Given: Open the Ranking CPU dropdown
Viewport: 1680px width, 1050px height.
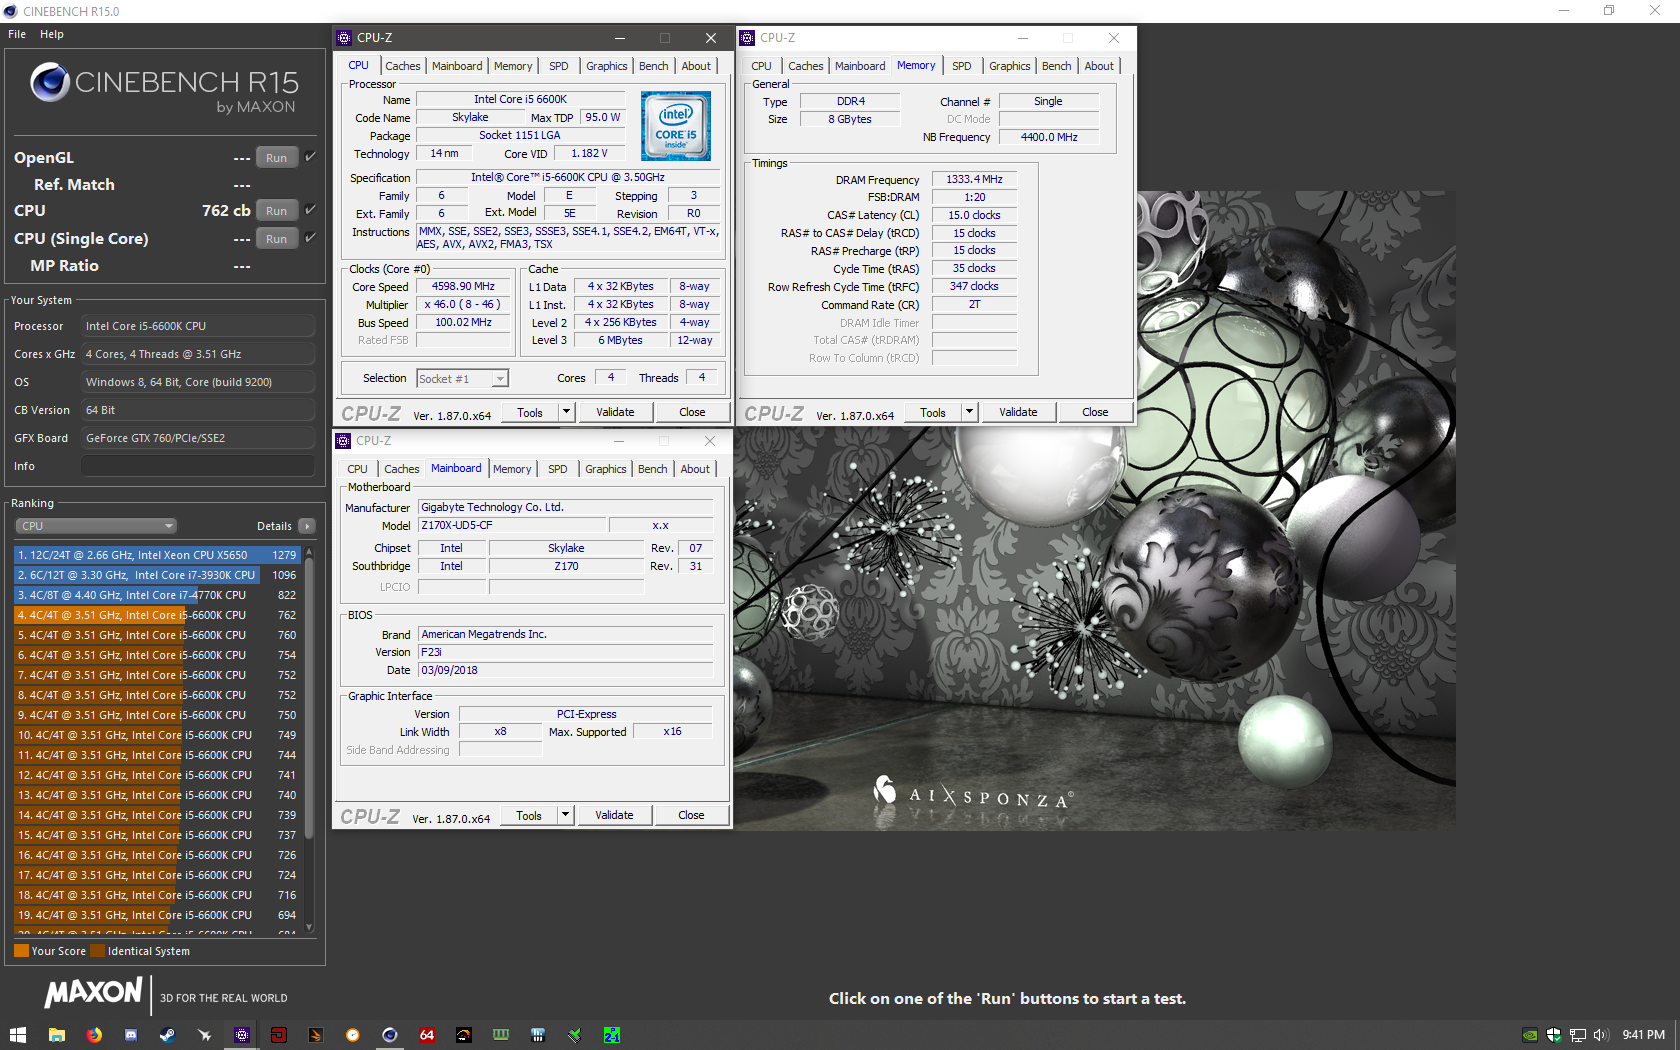Looking at the screenshot, I should [96, 526].
